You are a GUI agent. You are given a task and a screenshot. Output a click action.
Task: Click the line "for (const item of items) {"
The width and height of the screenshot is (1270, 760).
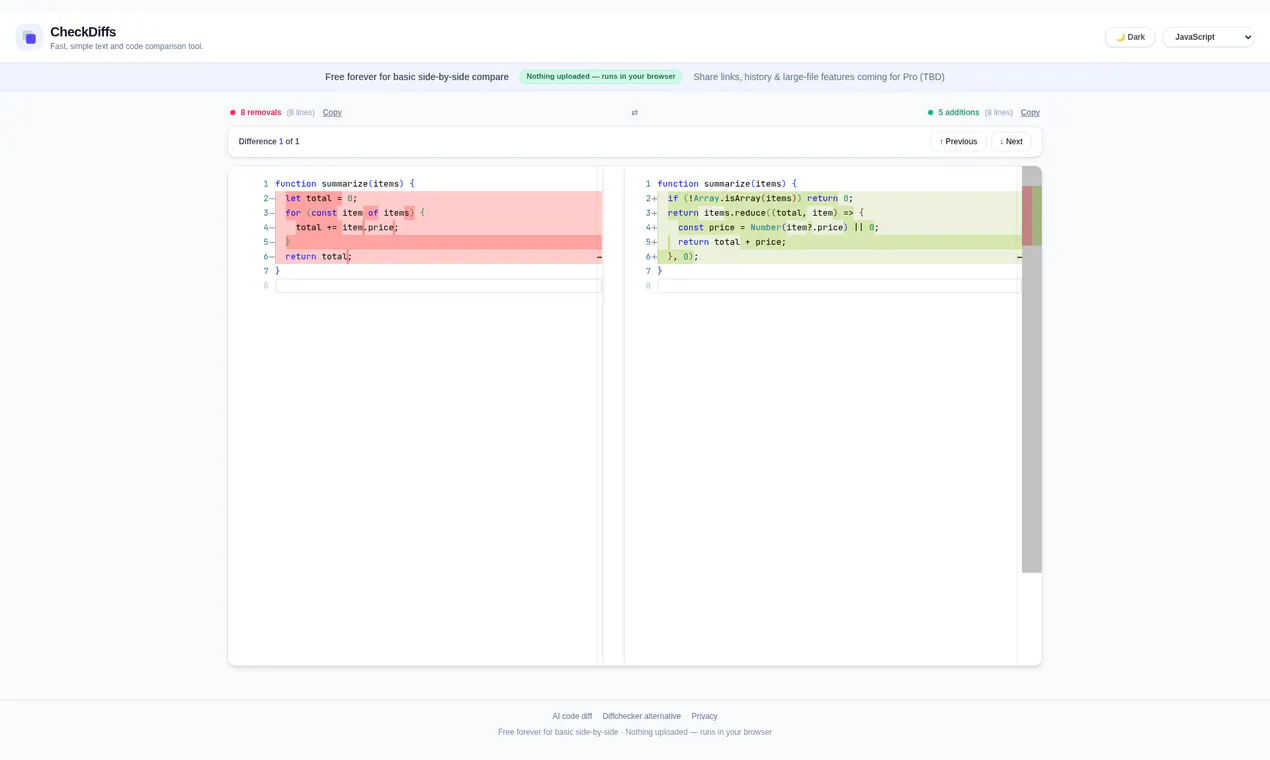pyautogui.click(x=355, y=213)
